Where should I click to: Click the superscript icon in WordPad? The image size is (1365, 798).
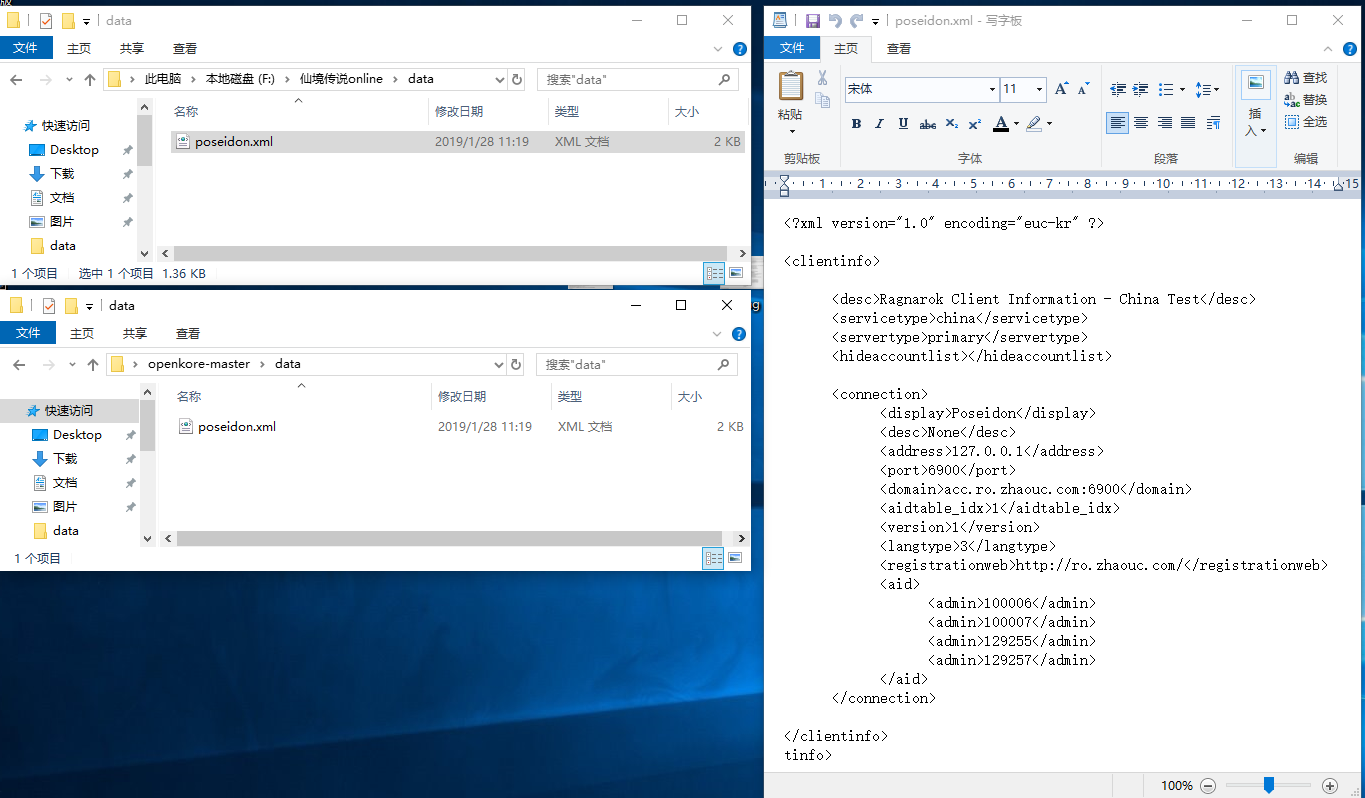pos(973,123)
